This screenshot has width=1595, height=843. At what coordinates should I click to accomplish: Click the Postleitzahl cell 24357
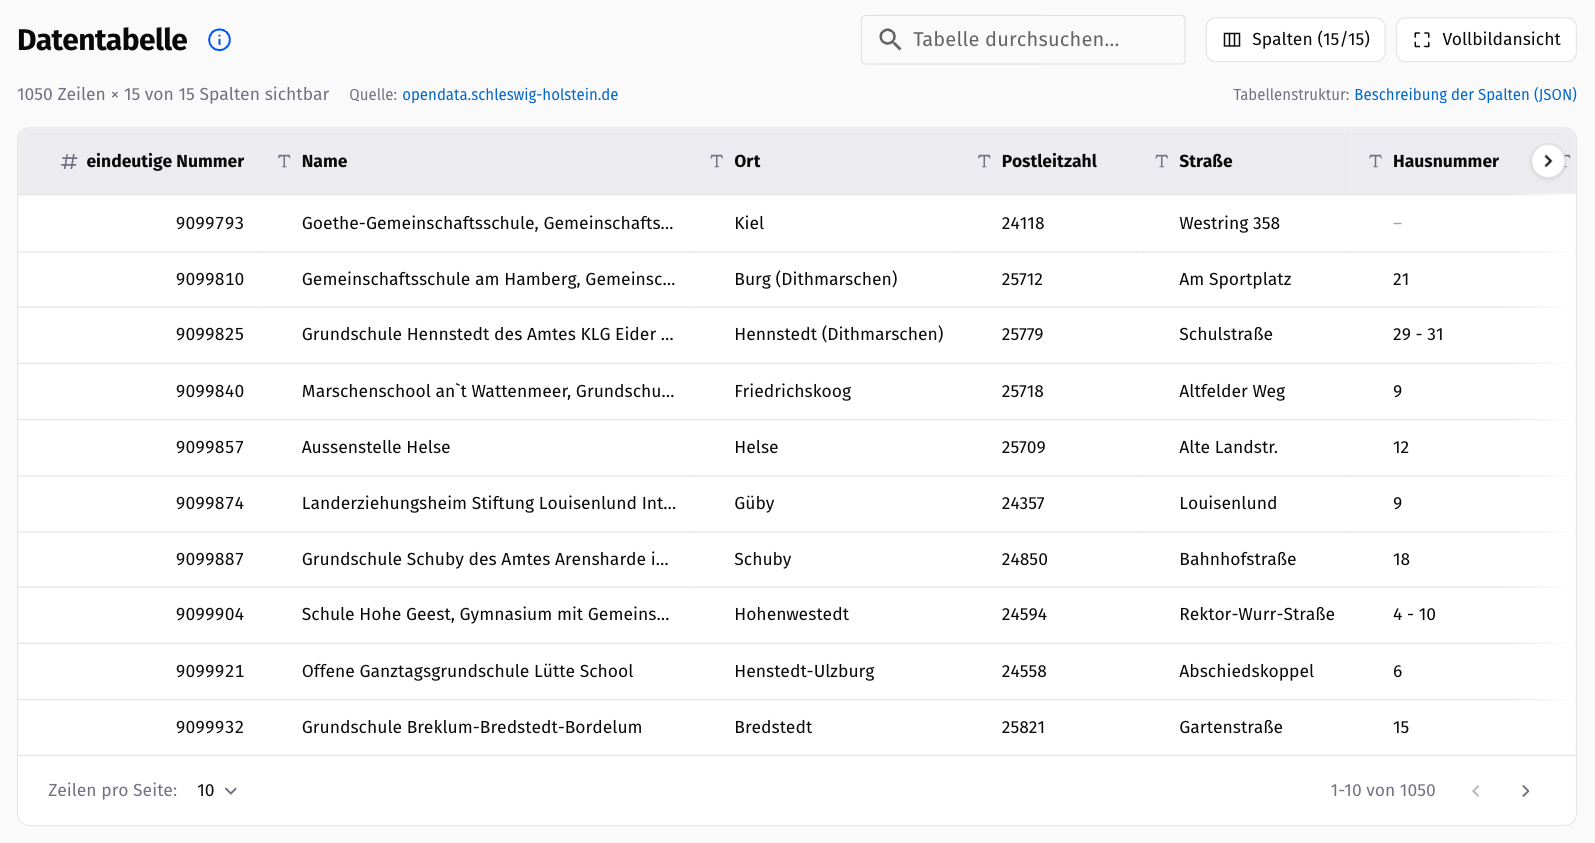1023,503
